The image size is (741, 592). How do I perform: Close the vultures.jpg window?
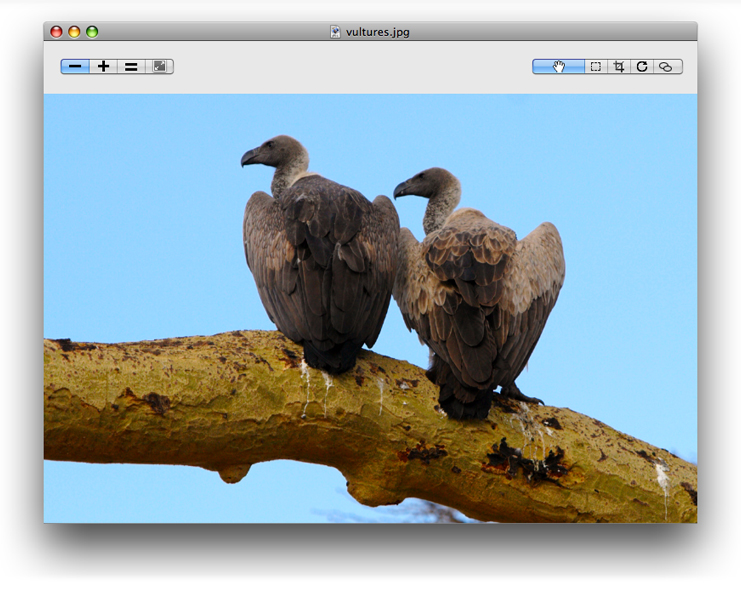57,32
